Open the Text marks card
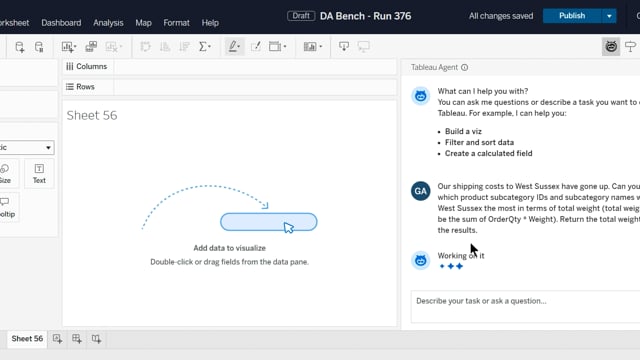This screenshot has width=640, height=360. point(39,173)
